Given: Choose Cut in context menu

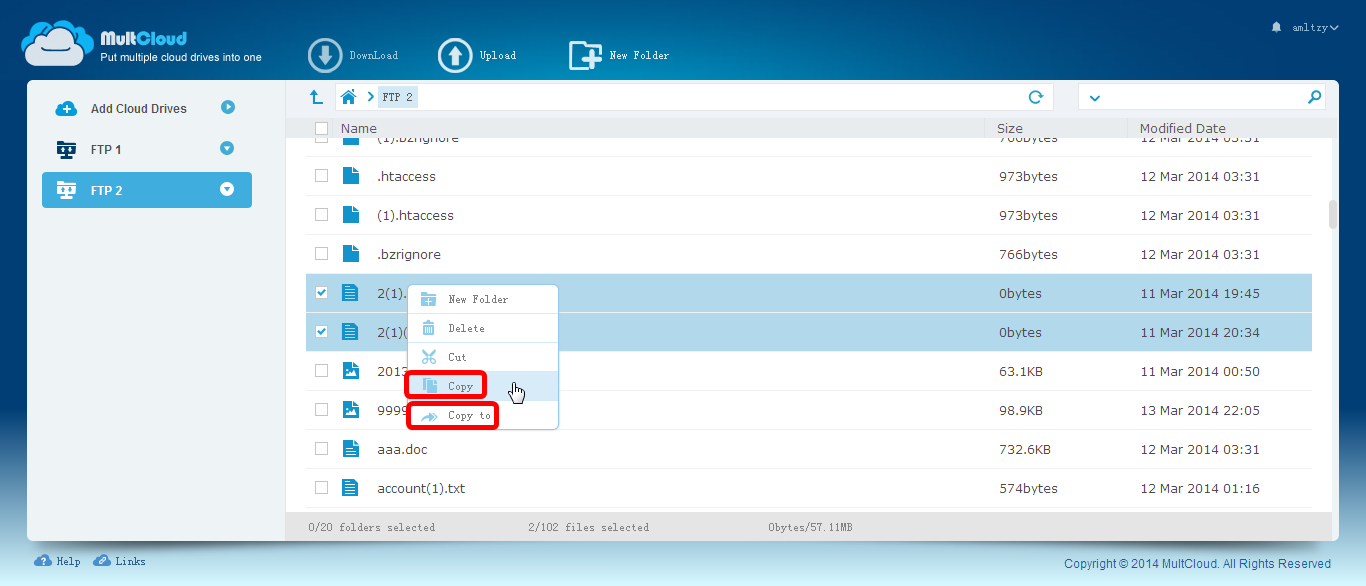Looking at the screenshot, I should pyautogui.click(x=483, y=357).
